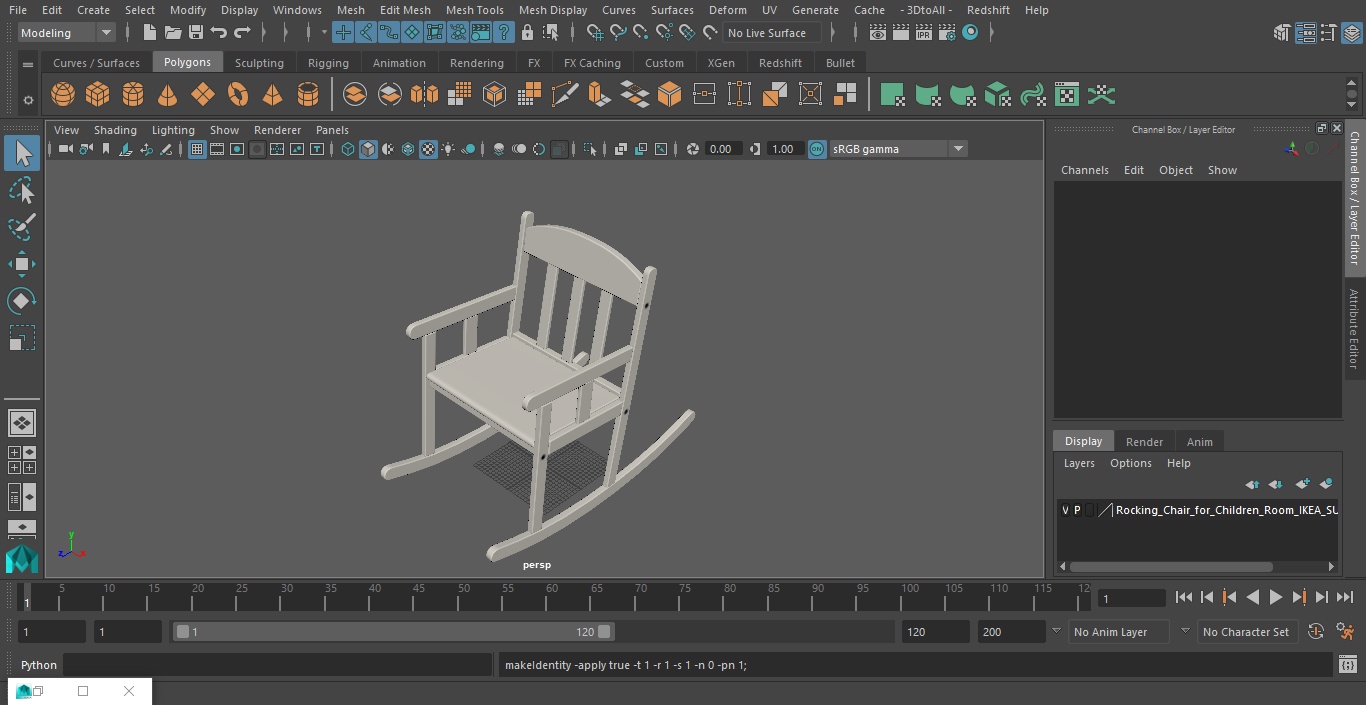Click the Multi-Cut knife shelf icon
The image size is (1366, 705).
(565, 95)
